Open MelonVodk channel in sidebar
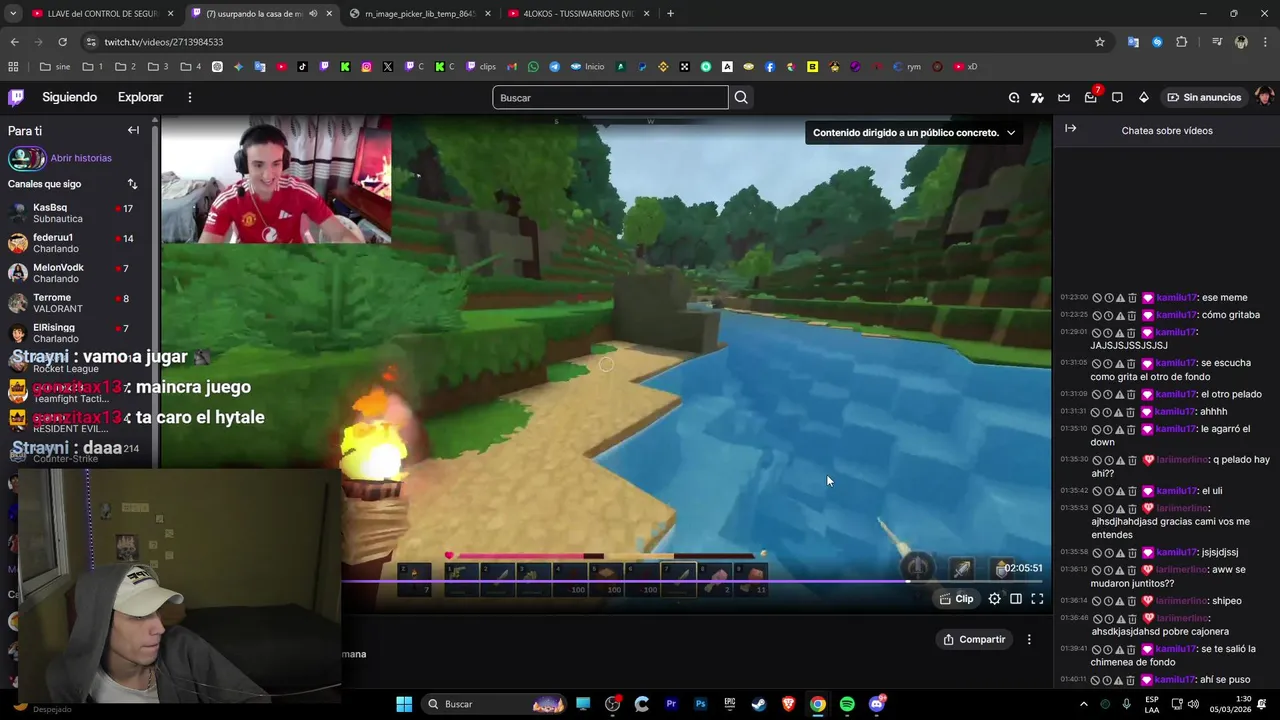This screenshot has width=1280, height=720. coord(75,273)
